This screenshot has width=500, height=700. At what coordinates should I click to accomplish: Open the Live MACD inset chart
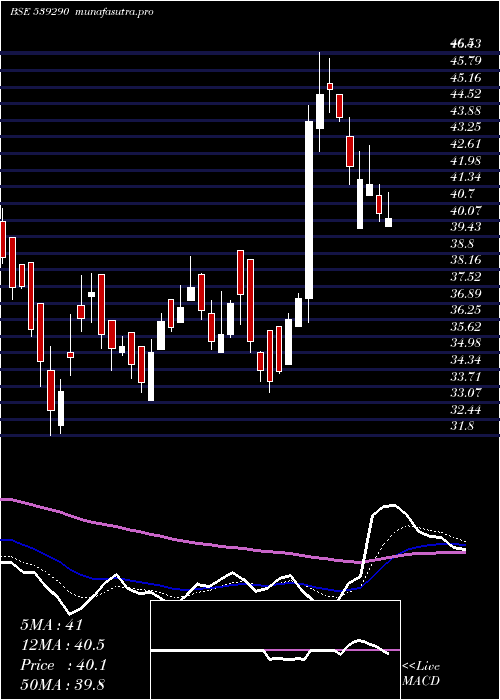click(x=275, y=650)
